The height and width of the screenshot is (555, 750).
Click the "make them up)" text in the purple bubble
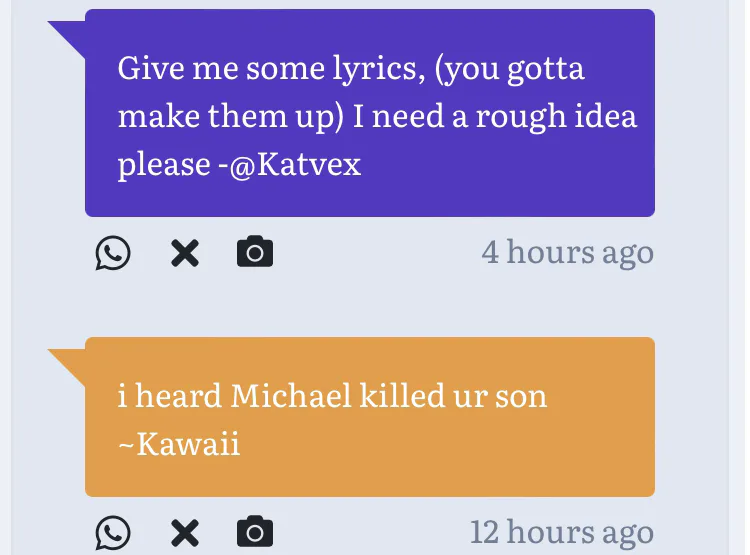[x=231, y=116]
